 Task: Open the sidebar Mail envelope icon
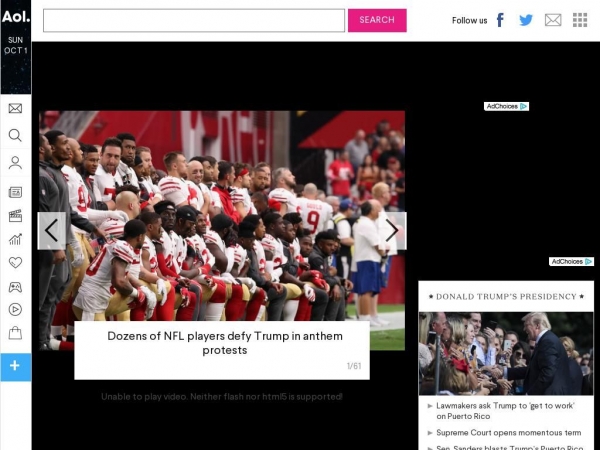15,109
